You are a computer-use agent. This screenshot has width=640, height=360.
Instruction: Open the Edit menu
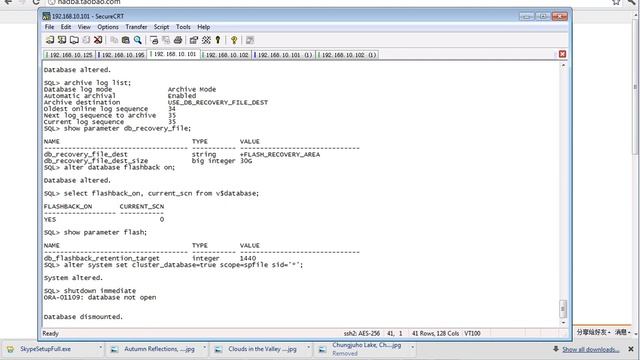[x=66, y=27]
